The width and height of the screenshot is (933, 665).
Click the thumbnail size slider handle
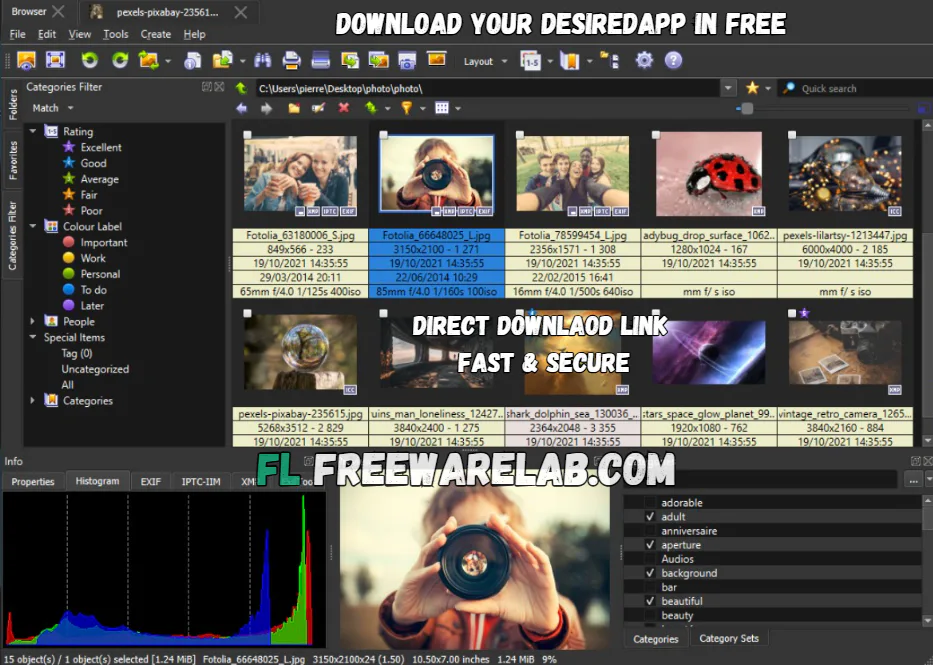[x=747, y=108]
